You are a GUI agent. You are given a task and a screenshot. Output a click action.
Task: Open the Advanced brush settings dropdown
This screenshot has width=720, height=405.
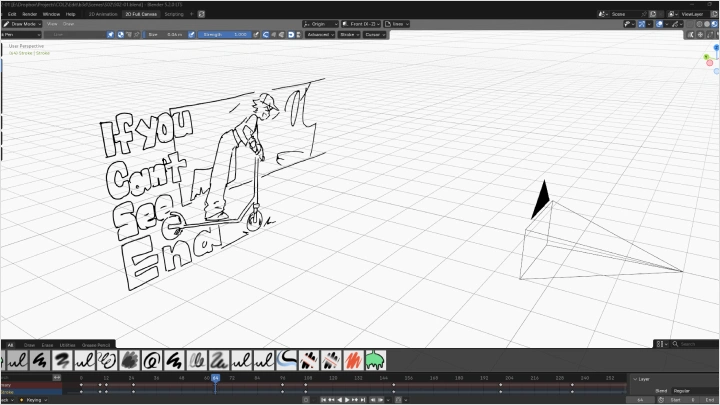320,34
